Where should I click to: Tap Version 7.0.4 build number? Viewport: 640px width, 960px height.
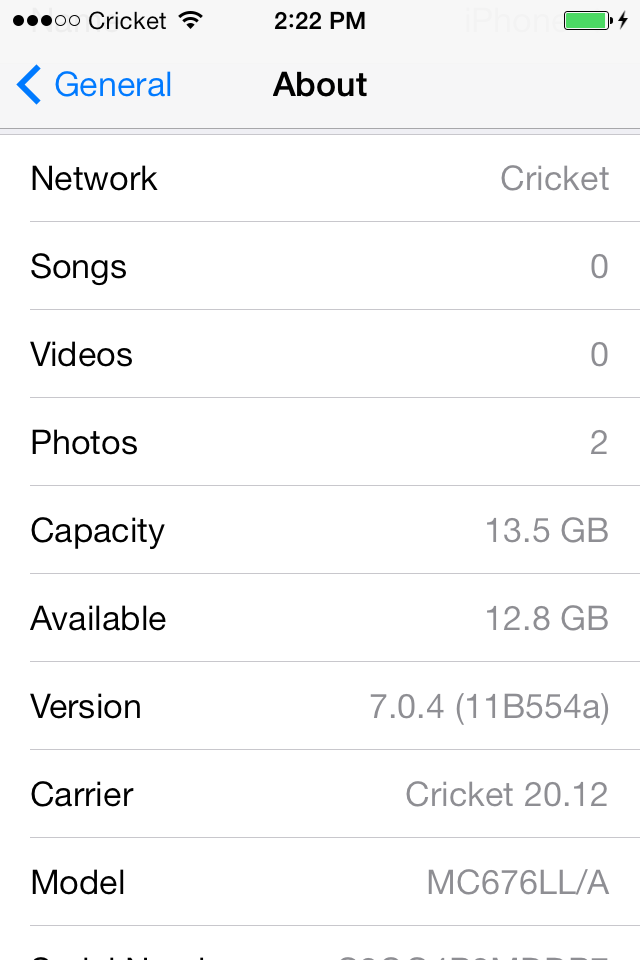pyautogui.click(x=489, y=706)
